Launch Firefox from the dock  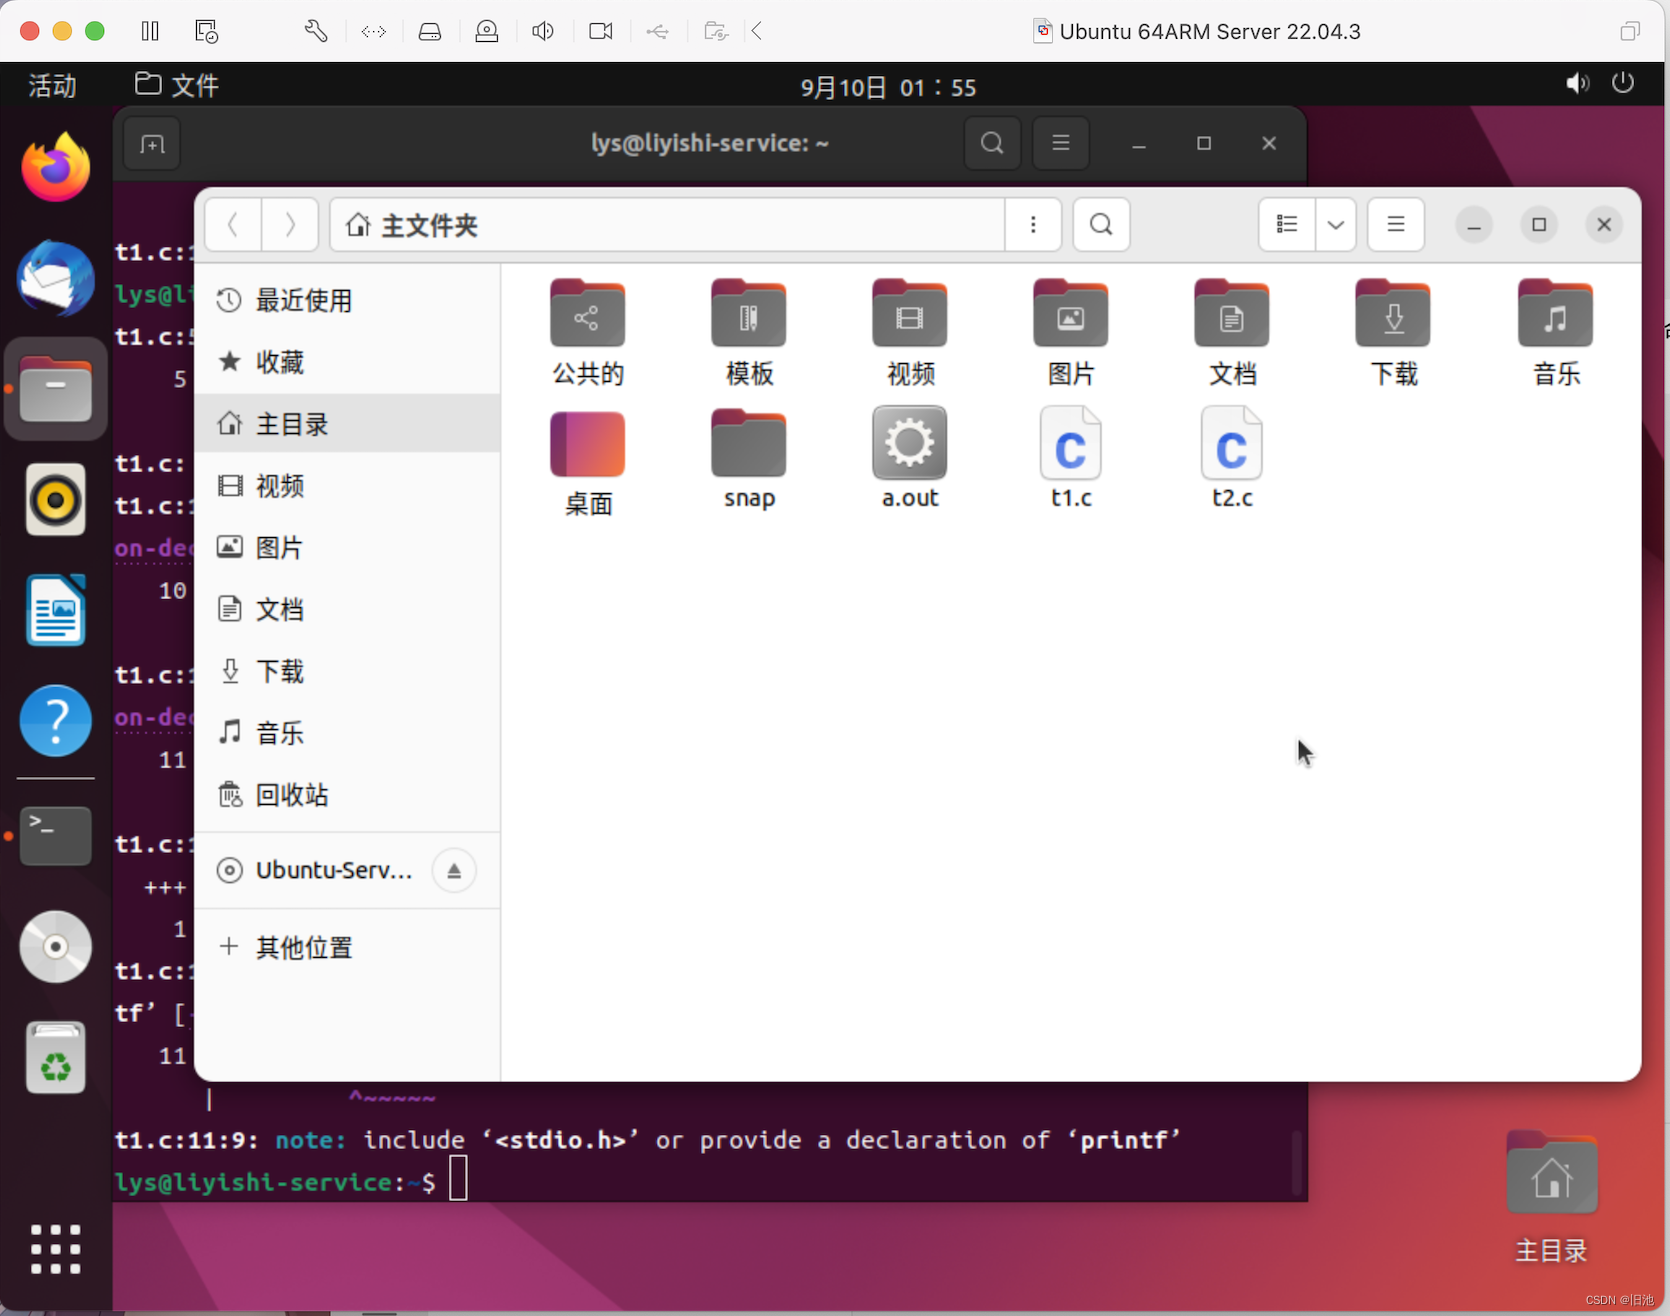(x=55, y=166)
